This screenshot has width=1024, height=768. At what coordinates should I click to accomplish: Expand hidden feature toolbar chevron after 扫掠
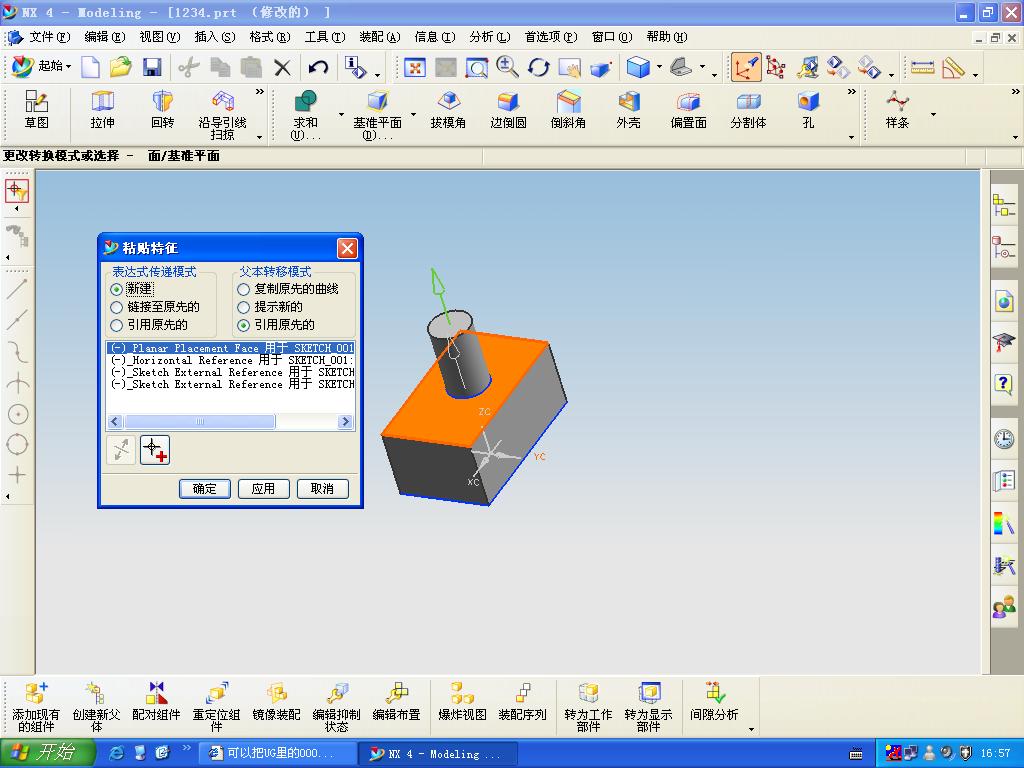click(x=260, y=91)
